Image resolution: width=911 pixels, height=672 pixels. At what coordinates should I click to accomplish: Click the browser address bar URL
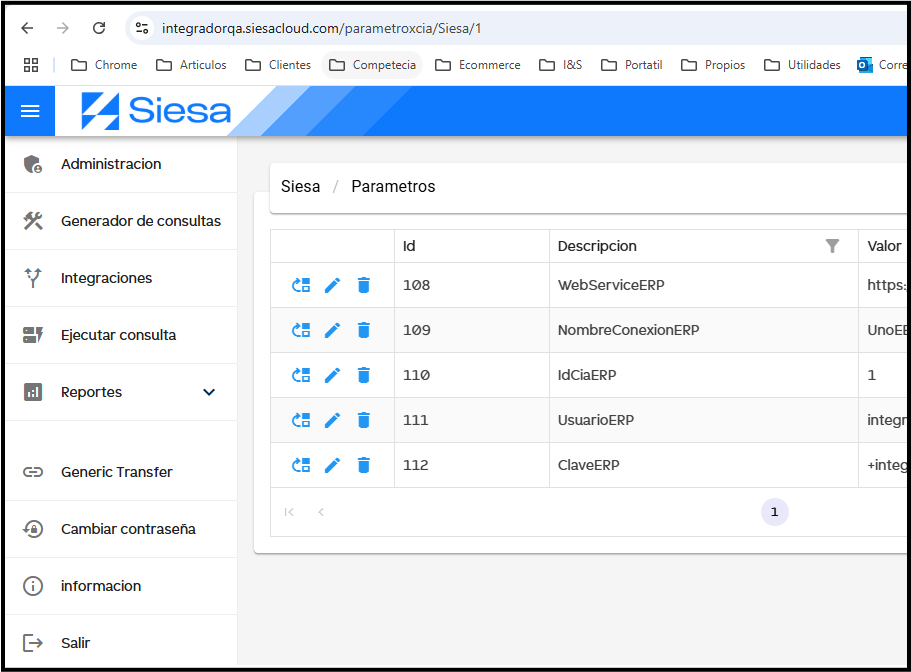coord(320,28)
